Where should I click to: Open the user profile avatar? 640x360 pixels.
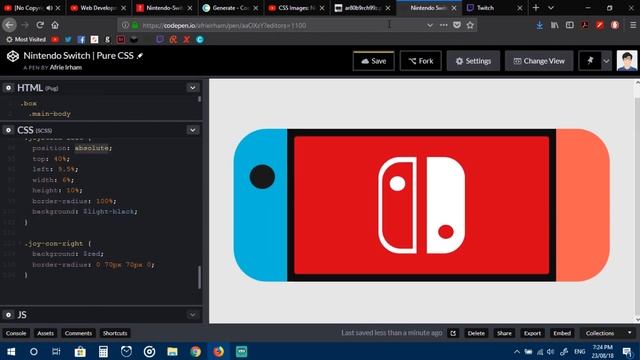point(627,61)
